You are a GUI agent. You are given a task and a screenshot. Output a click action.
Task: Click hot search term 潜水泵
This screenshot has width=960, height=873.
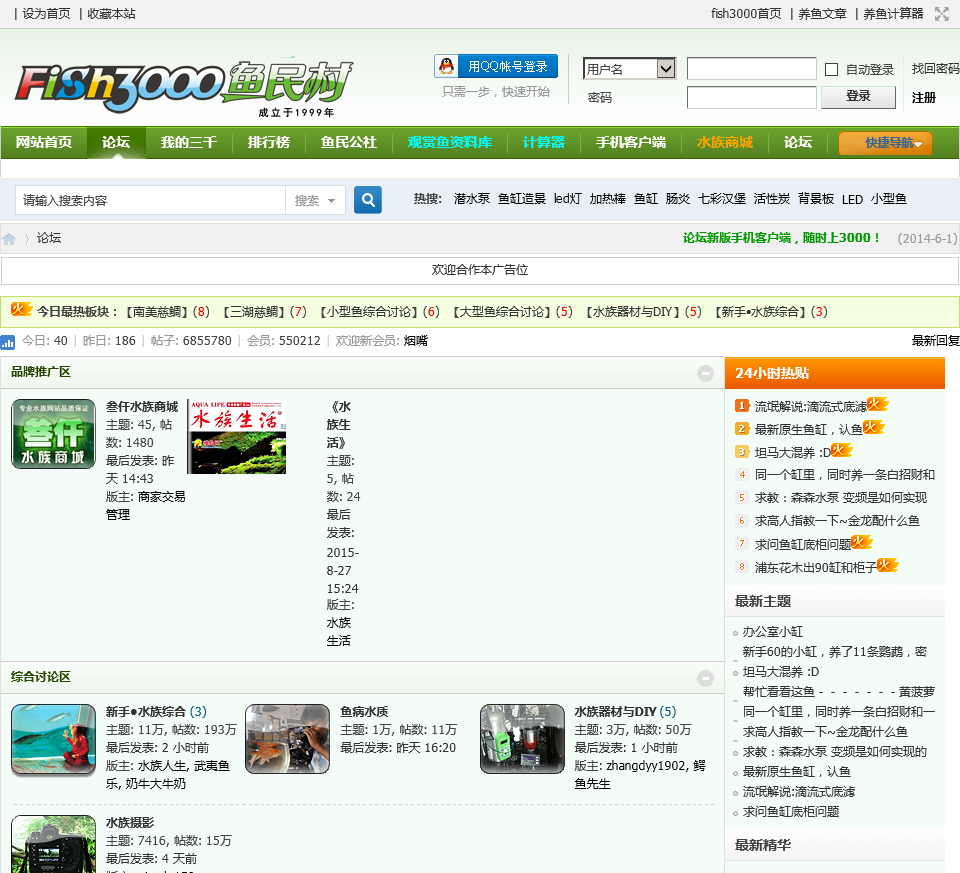[471, 198]
